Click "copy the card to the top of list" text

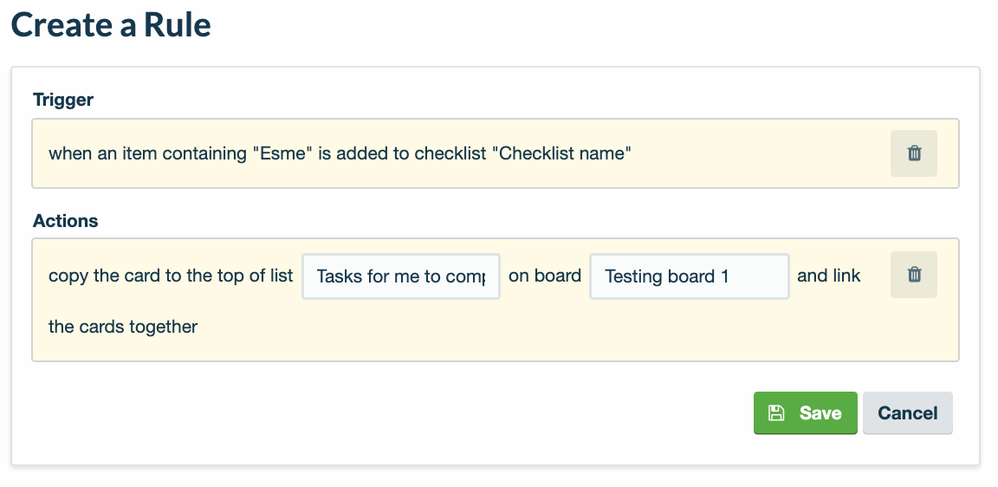click(170, 275)
